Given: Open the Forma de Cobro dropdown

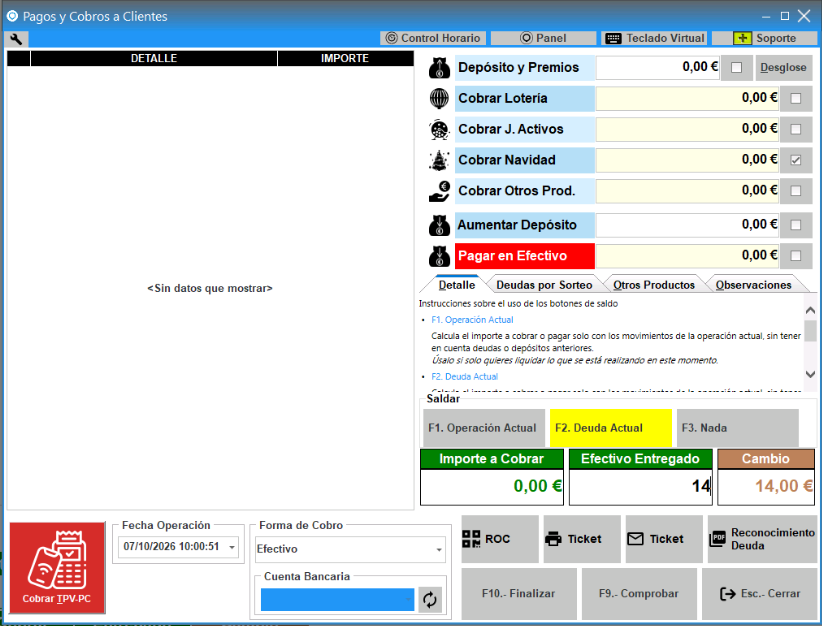Looking at the screenshot, I should point(439,549).
